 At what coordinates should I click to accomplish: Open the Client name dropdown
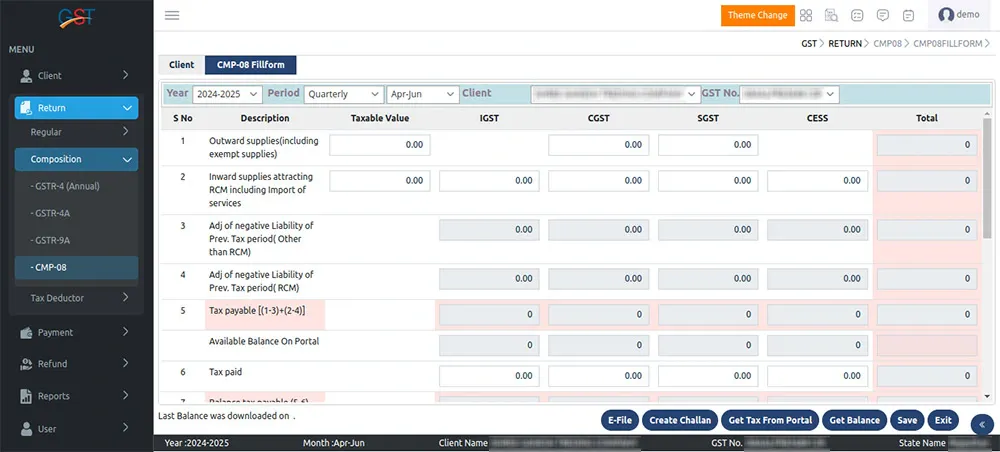(615, 94)
